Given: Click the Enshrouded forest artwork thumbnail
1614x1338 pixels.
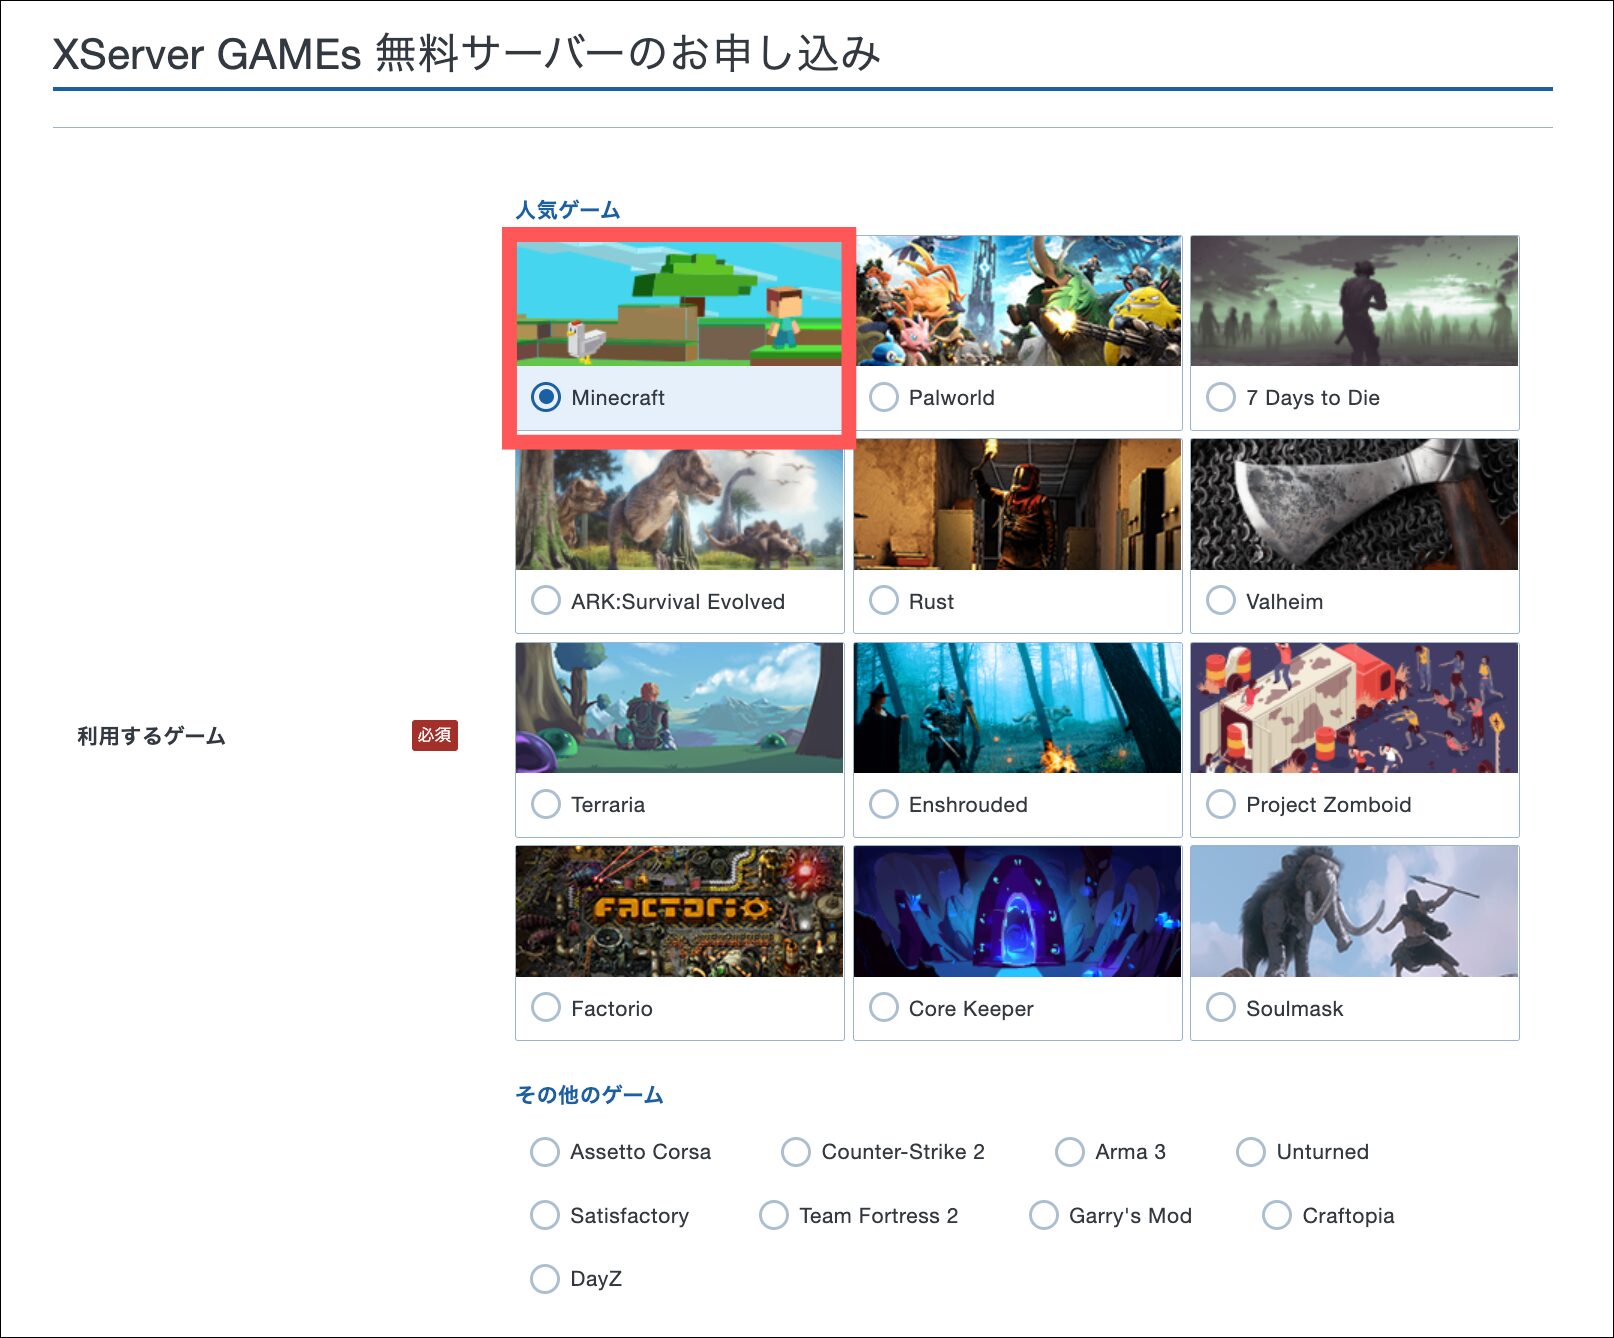Looking at the screenshot, I should [x=1018, y=708].
